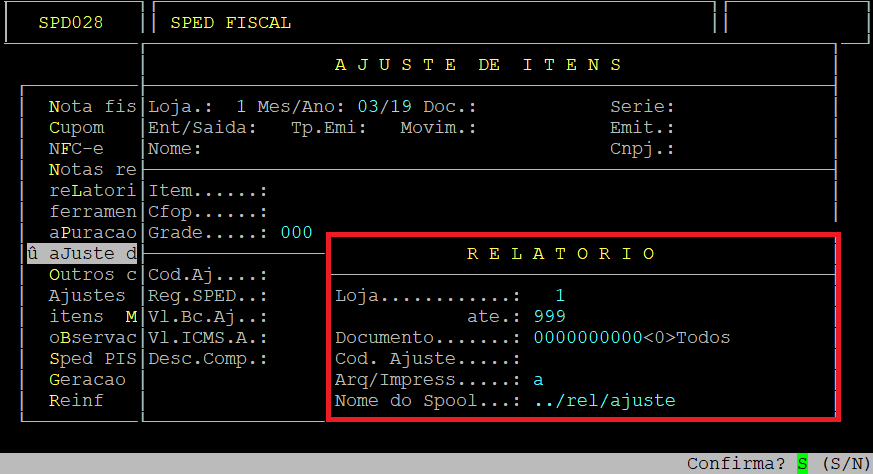Click the green Confirma S prompt
Image resolution: width=873 pixels, height=474 pixels.
pos(801,464)
